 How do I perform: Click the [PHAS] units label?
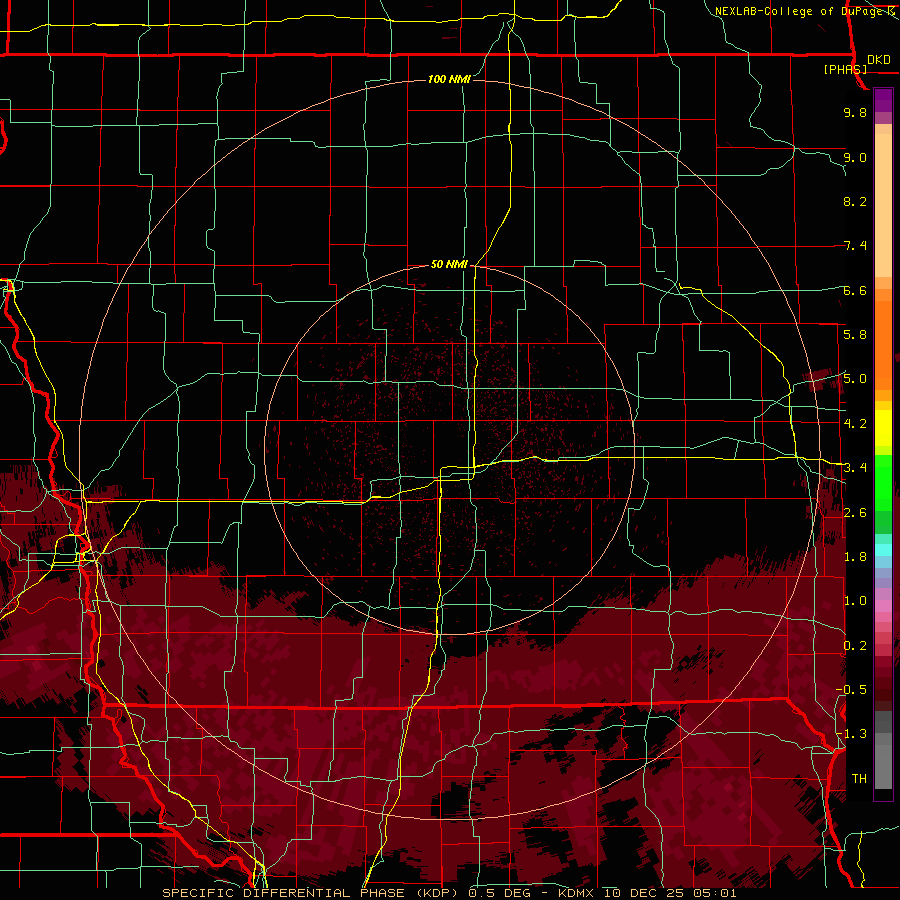click(845, 69)
